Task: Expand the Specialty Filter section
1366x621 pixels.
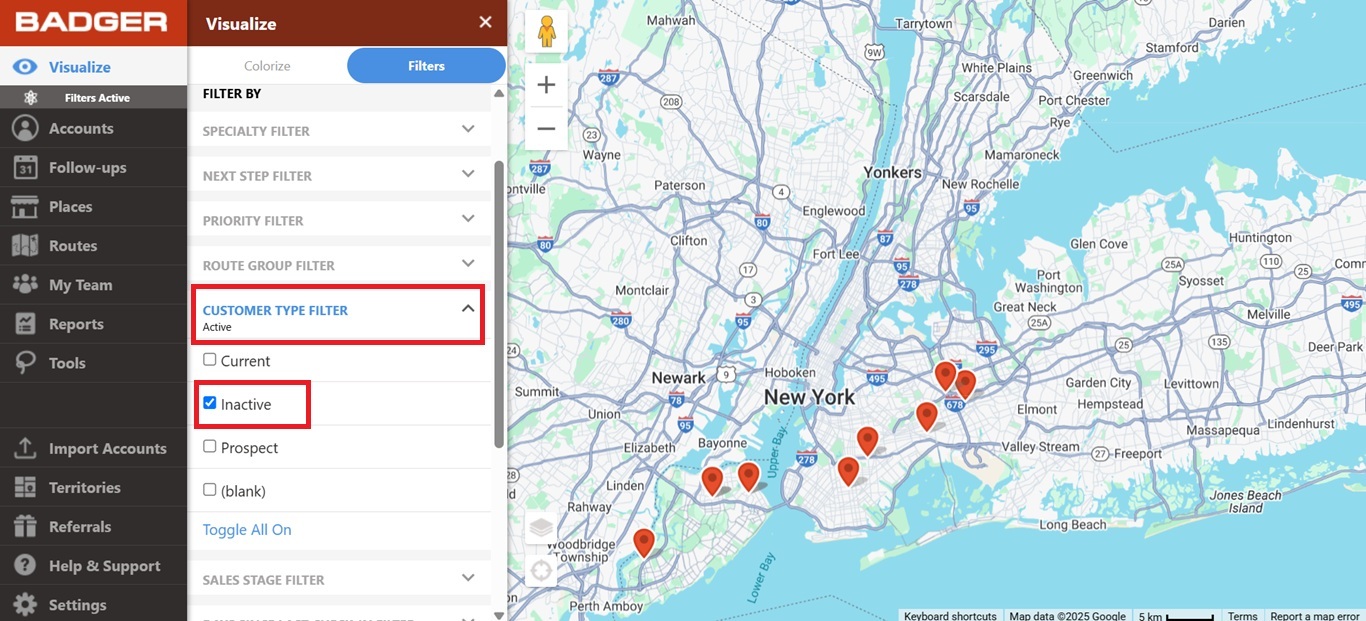Action: point(340,130)
